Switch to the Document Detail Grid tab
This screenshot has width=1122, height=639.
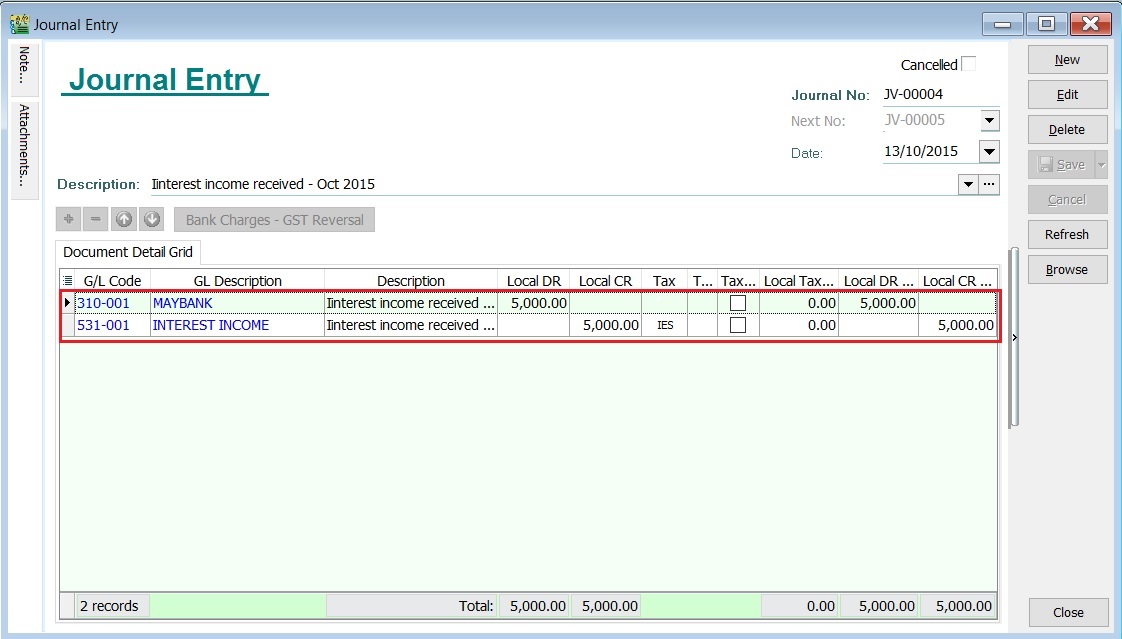[x=127, y=252]
